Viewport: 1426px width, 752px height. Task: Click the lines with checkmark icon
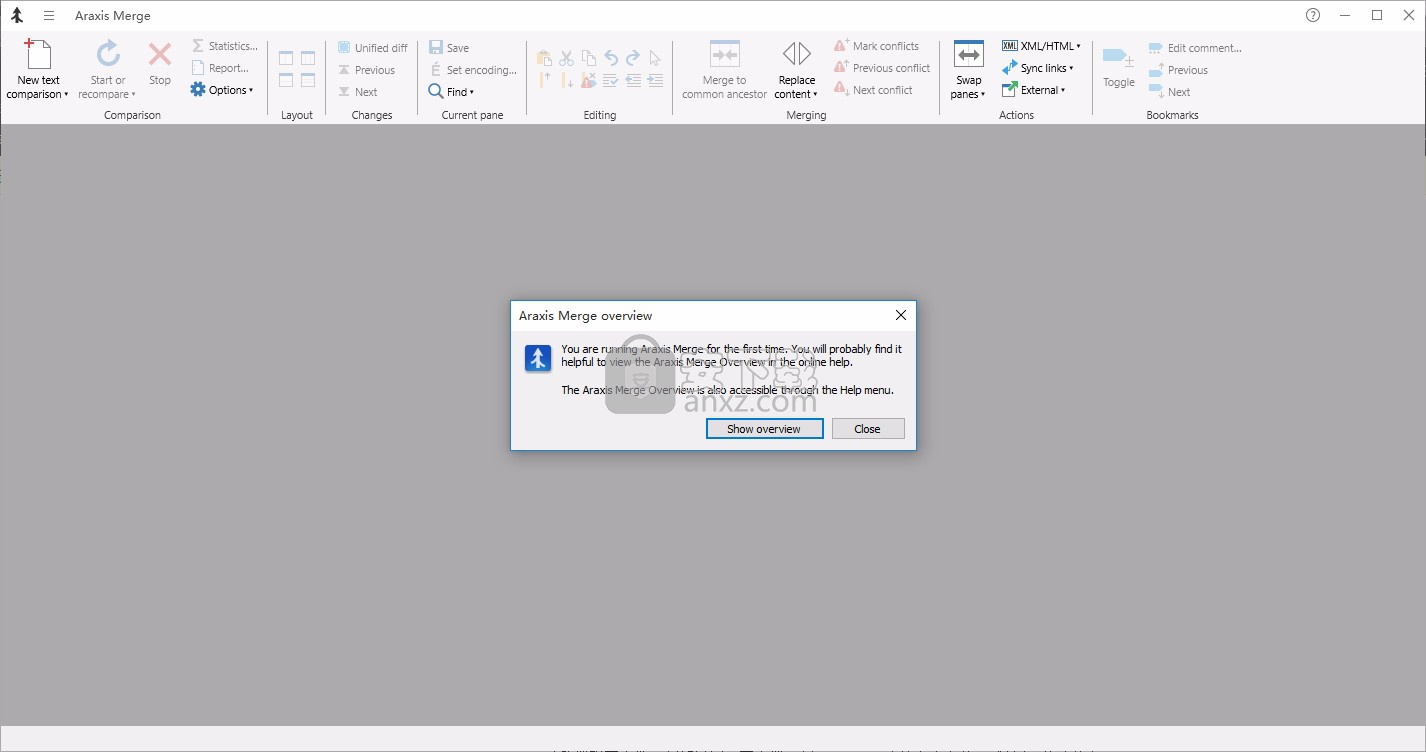point(611,80)
